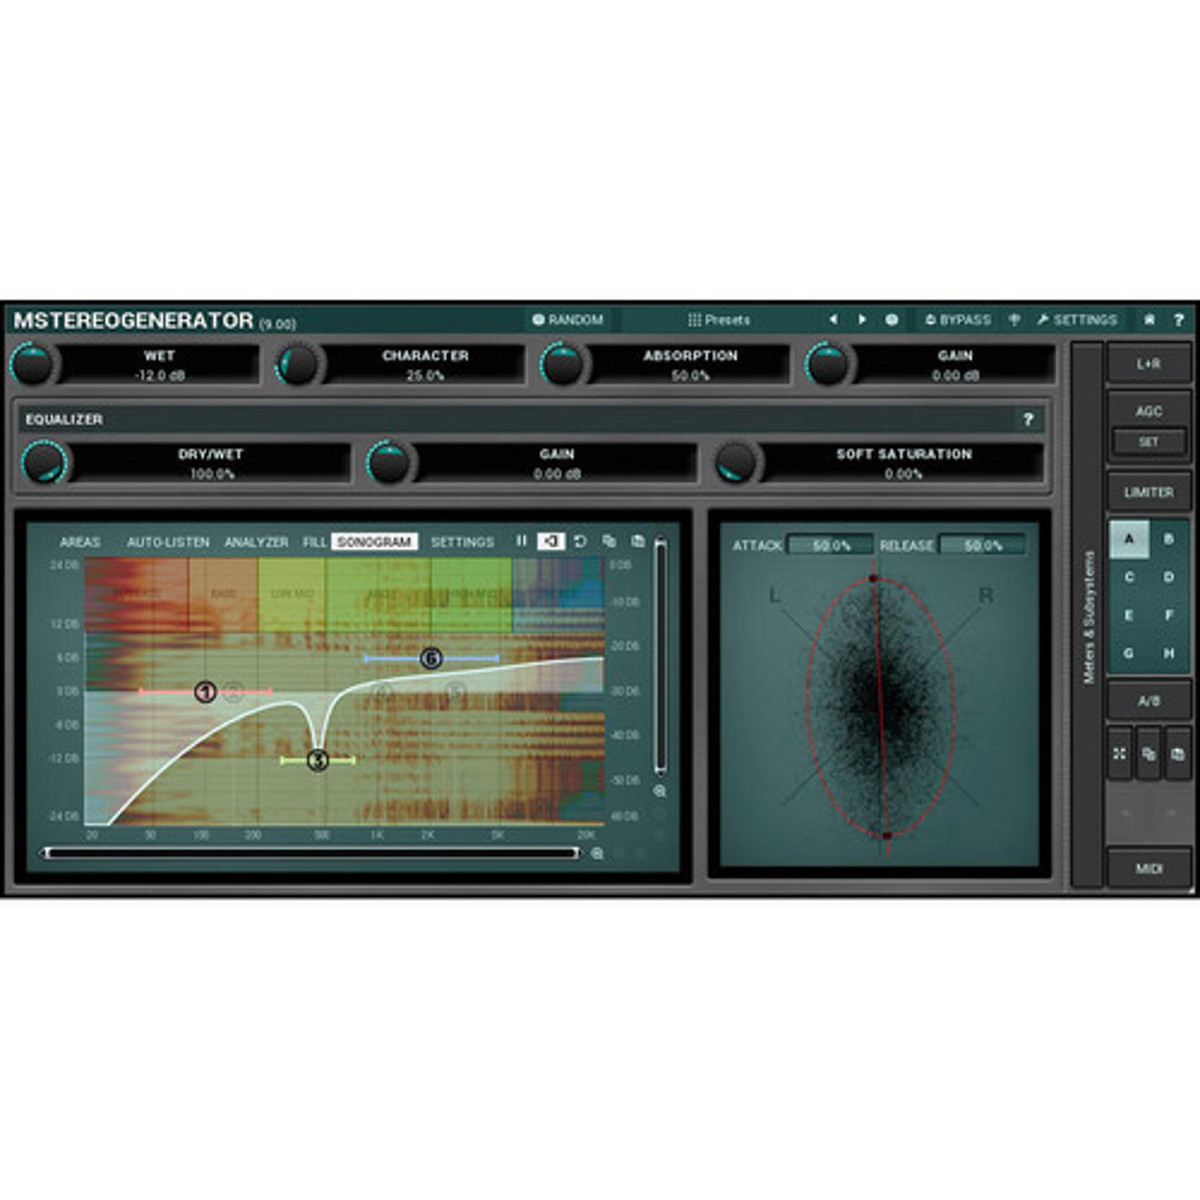The height and width of the screenshot is (1200, 1200).
Task: Click the highlighted icon next to the pause button
Action: [x=551, y=541]
